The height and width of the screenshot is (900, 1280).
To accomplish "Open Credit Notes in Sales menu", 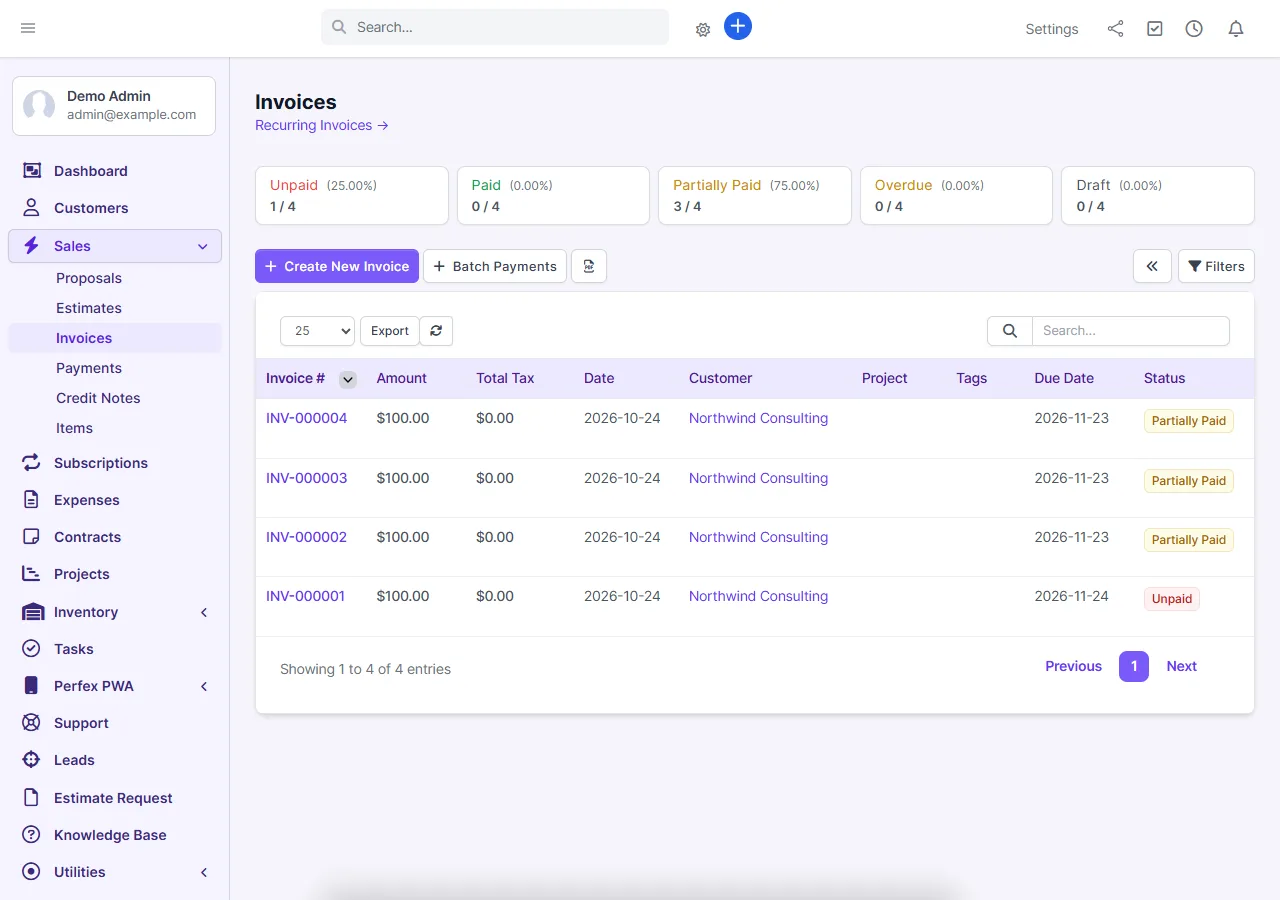I will (98, 398).
